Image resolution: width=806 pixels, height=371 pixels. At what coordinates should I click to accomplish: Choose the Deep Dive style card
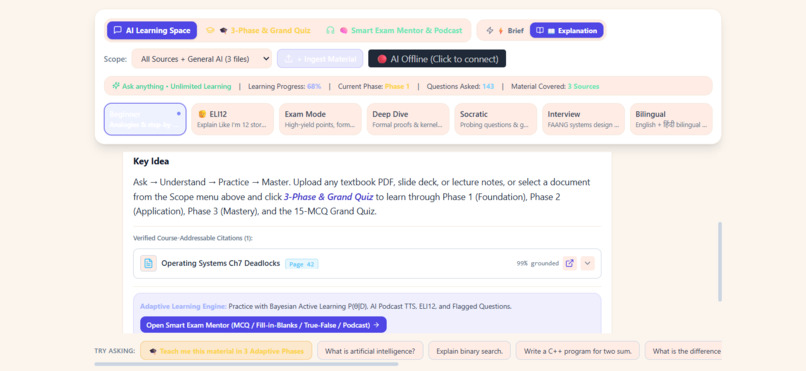coord(408,119)
